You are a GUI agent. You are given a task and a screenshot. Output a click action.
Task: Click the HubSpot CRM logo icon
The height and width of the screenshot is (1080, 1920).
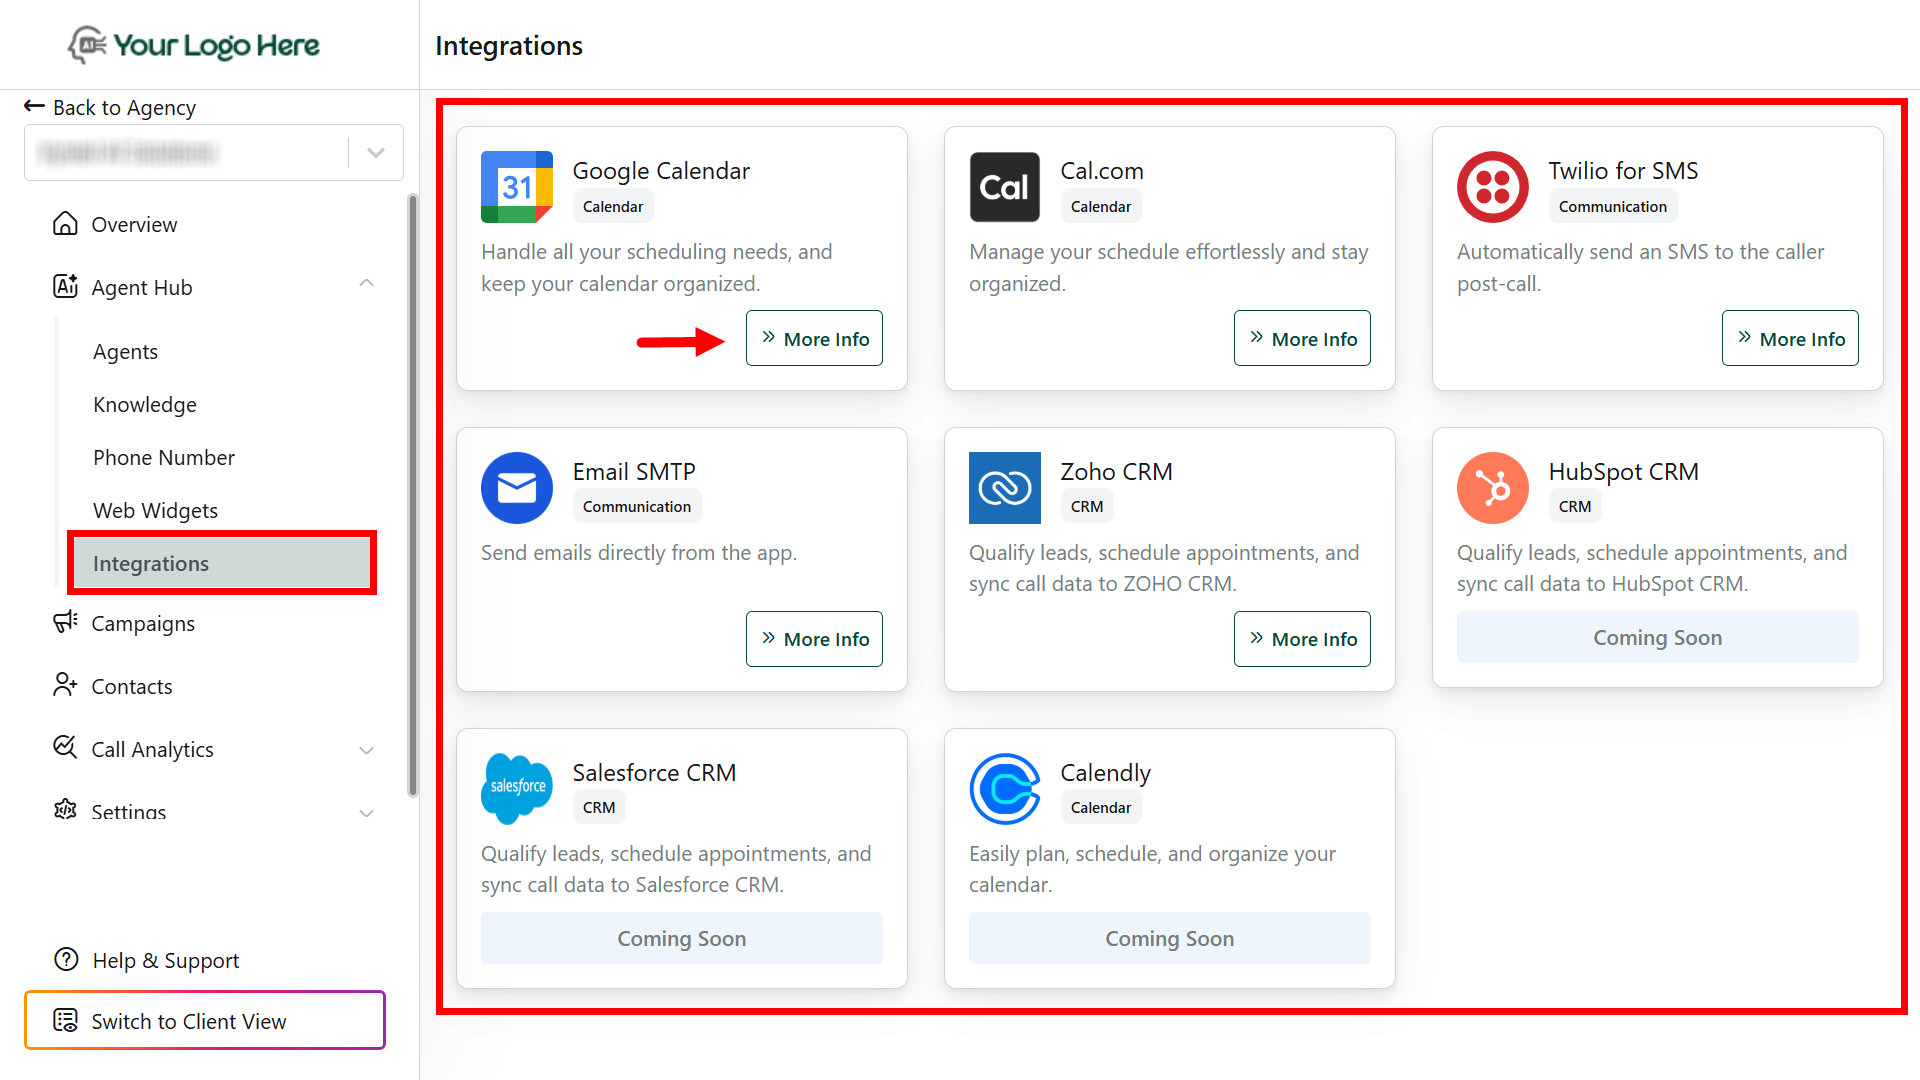pos(1492,488)
